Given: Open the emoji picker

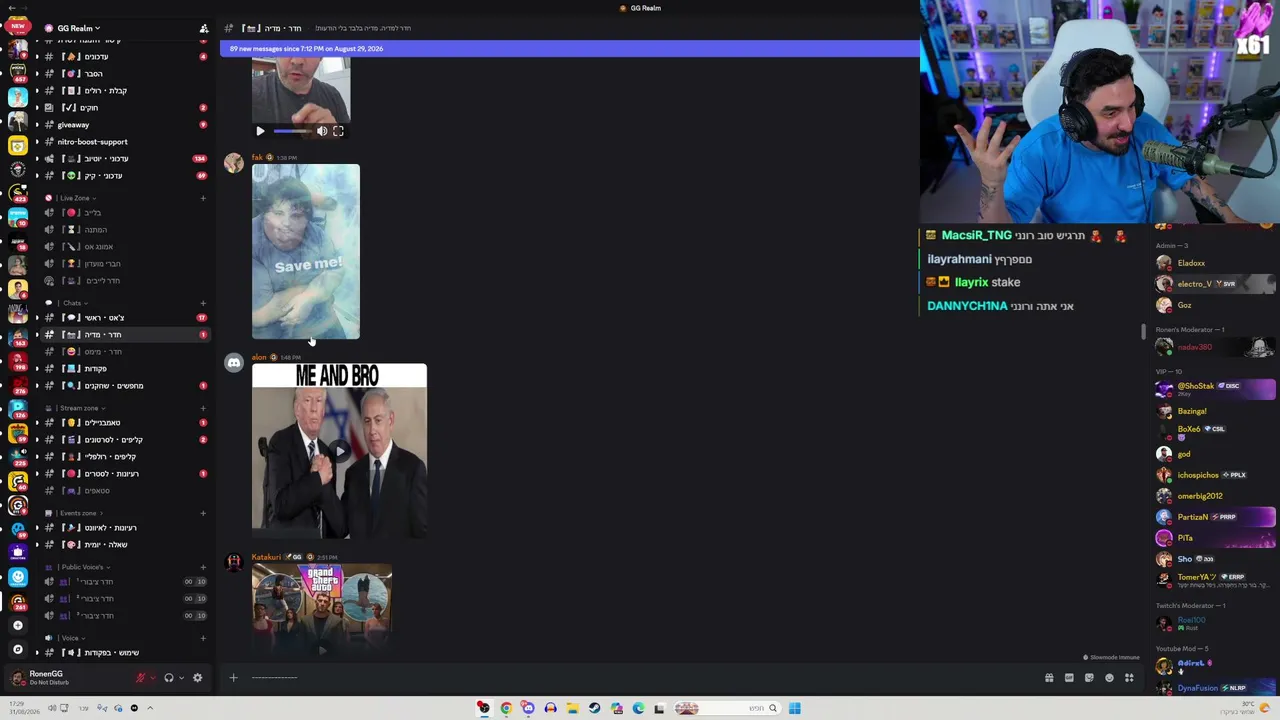Looking at the screenshot, I should click(x=1109, y=678).
